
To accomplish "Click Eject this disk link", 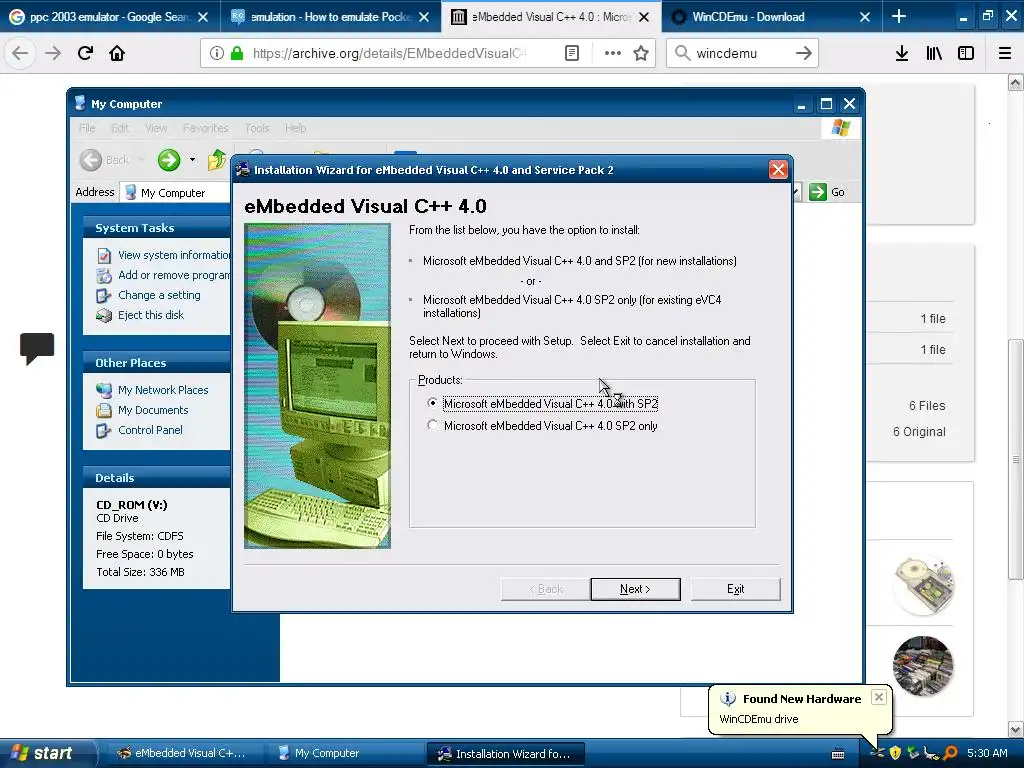I will pyautogui.click(x=151, y=315).
